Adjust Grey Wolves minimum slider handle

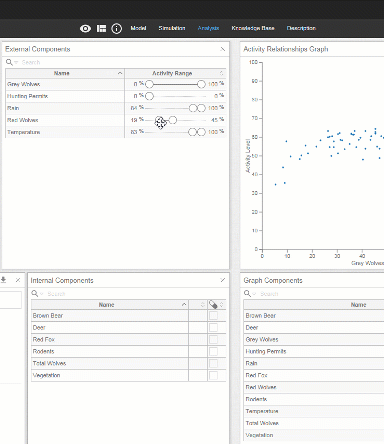pos(149,84)
